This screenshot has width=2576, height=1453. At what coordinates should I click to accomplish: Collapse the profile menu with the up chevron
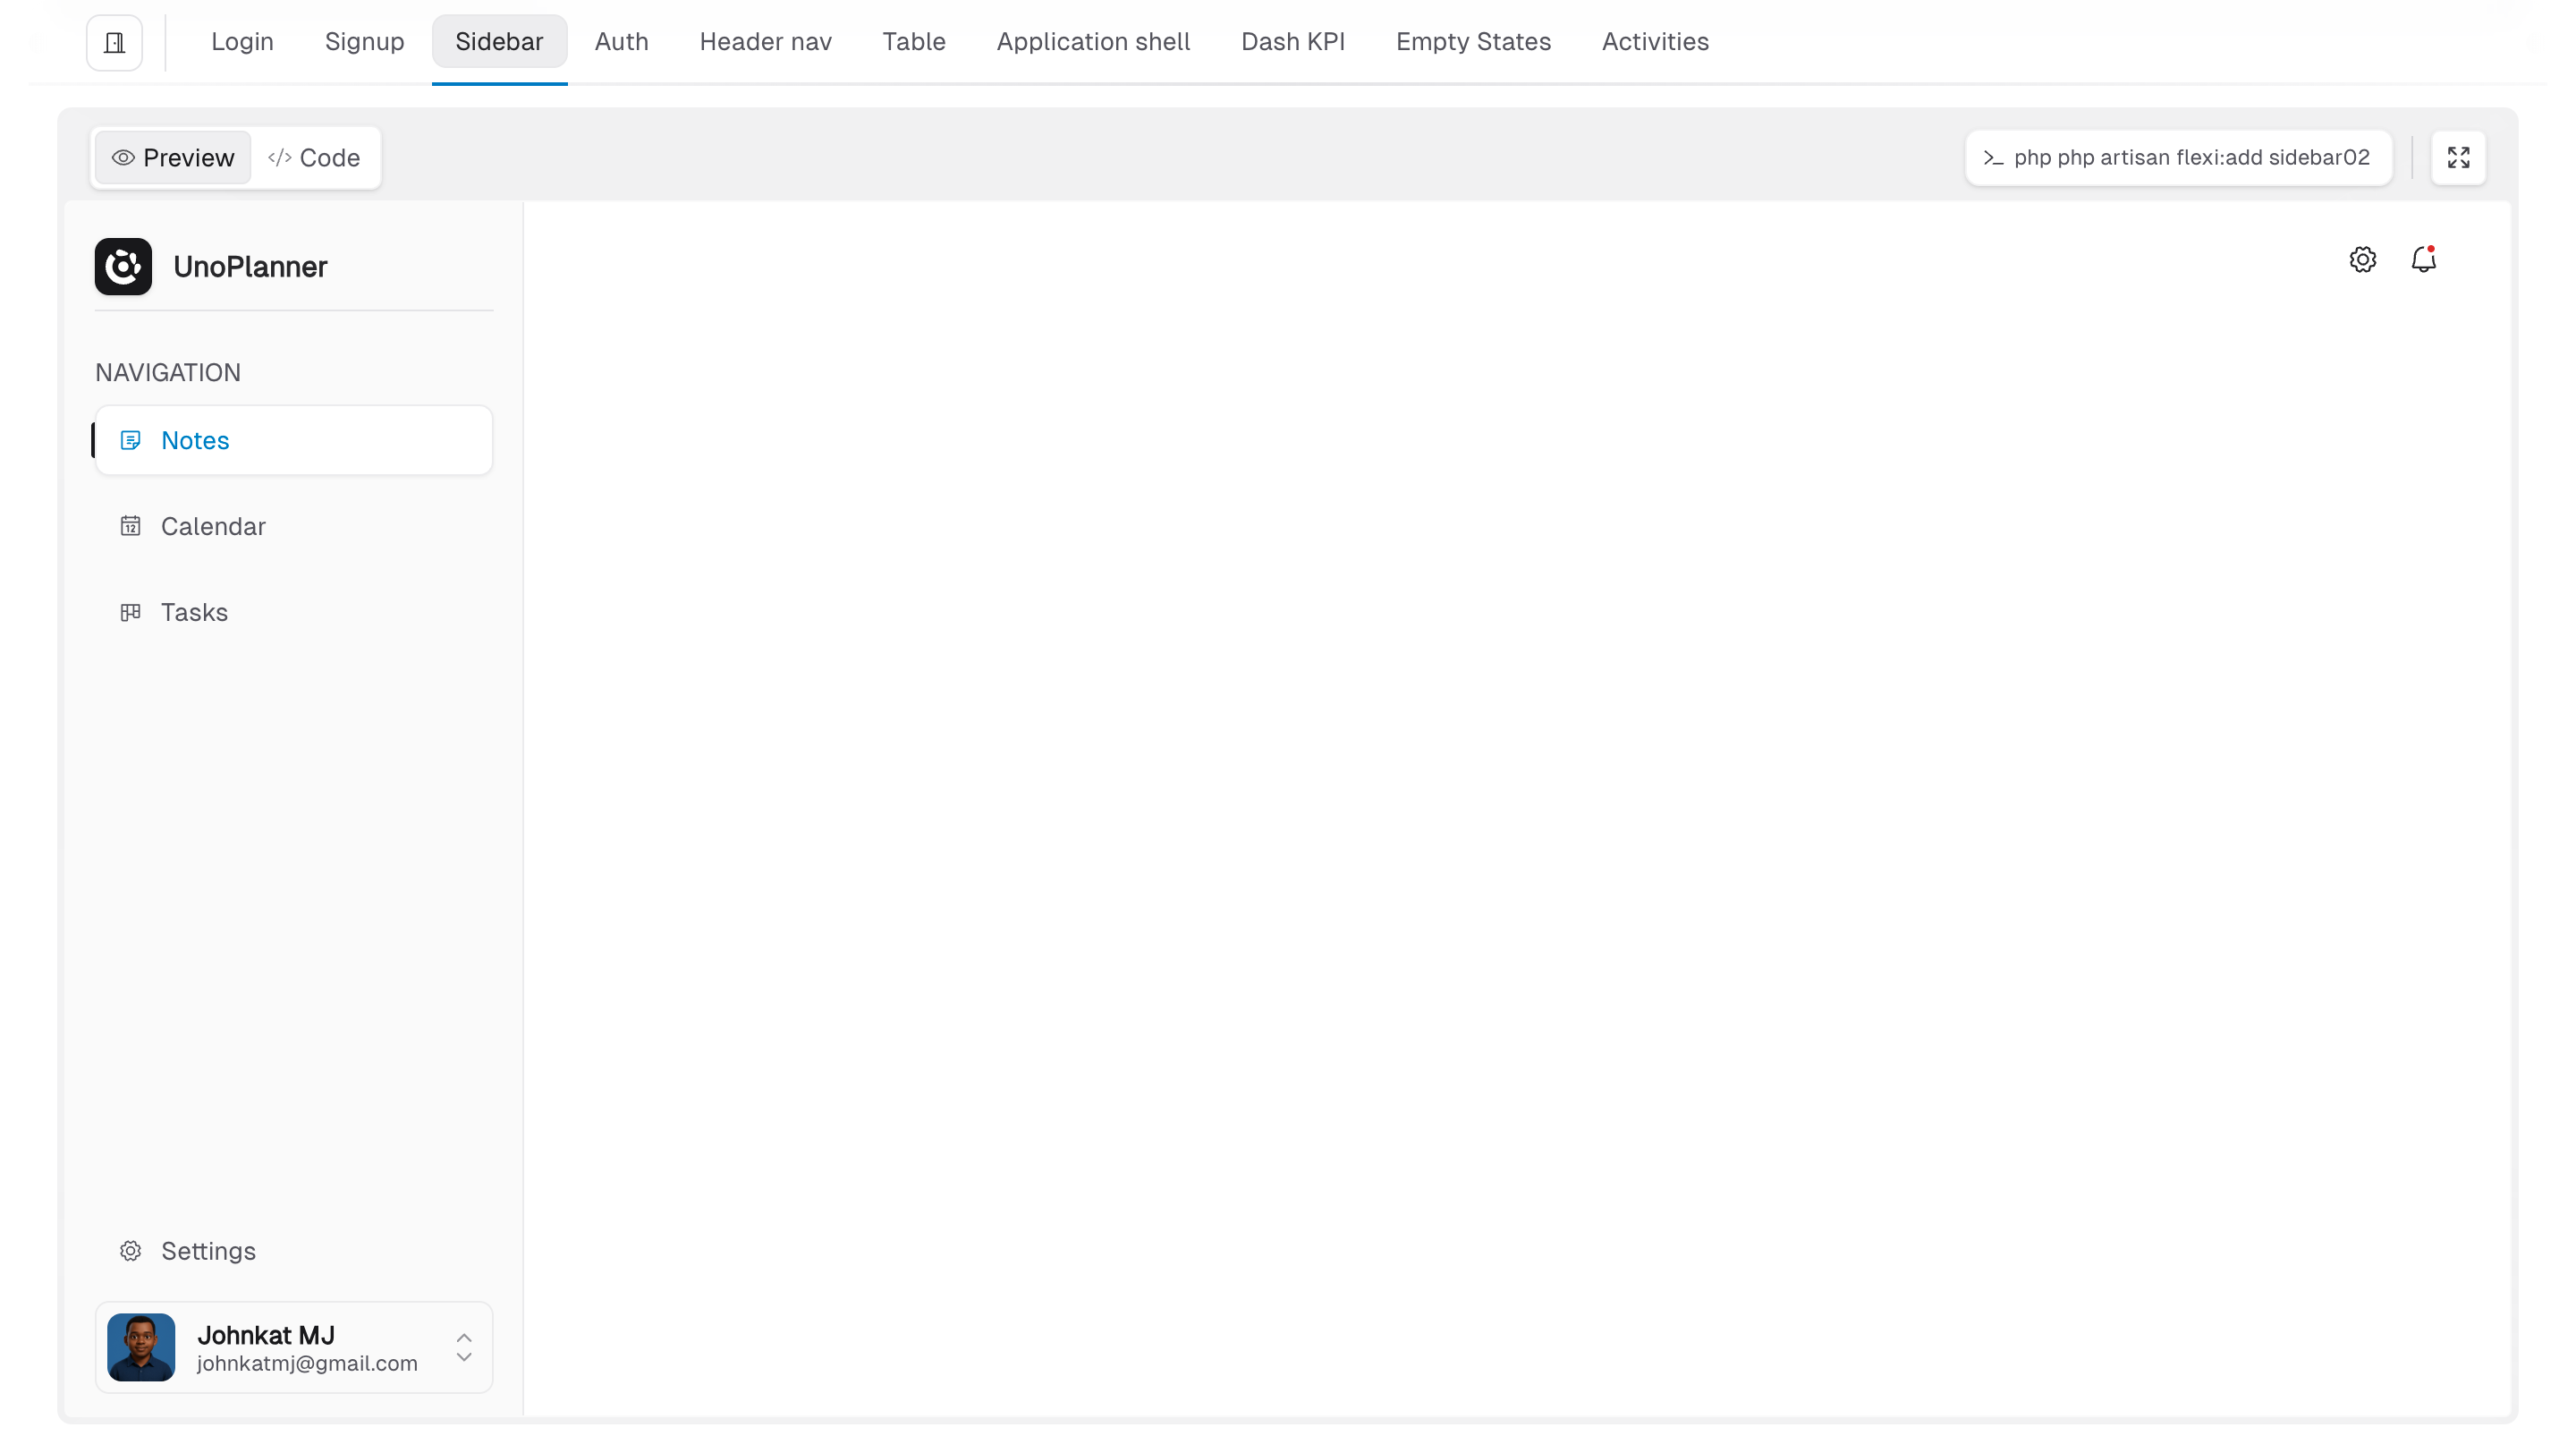pos(463,1337)
